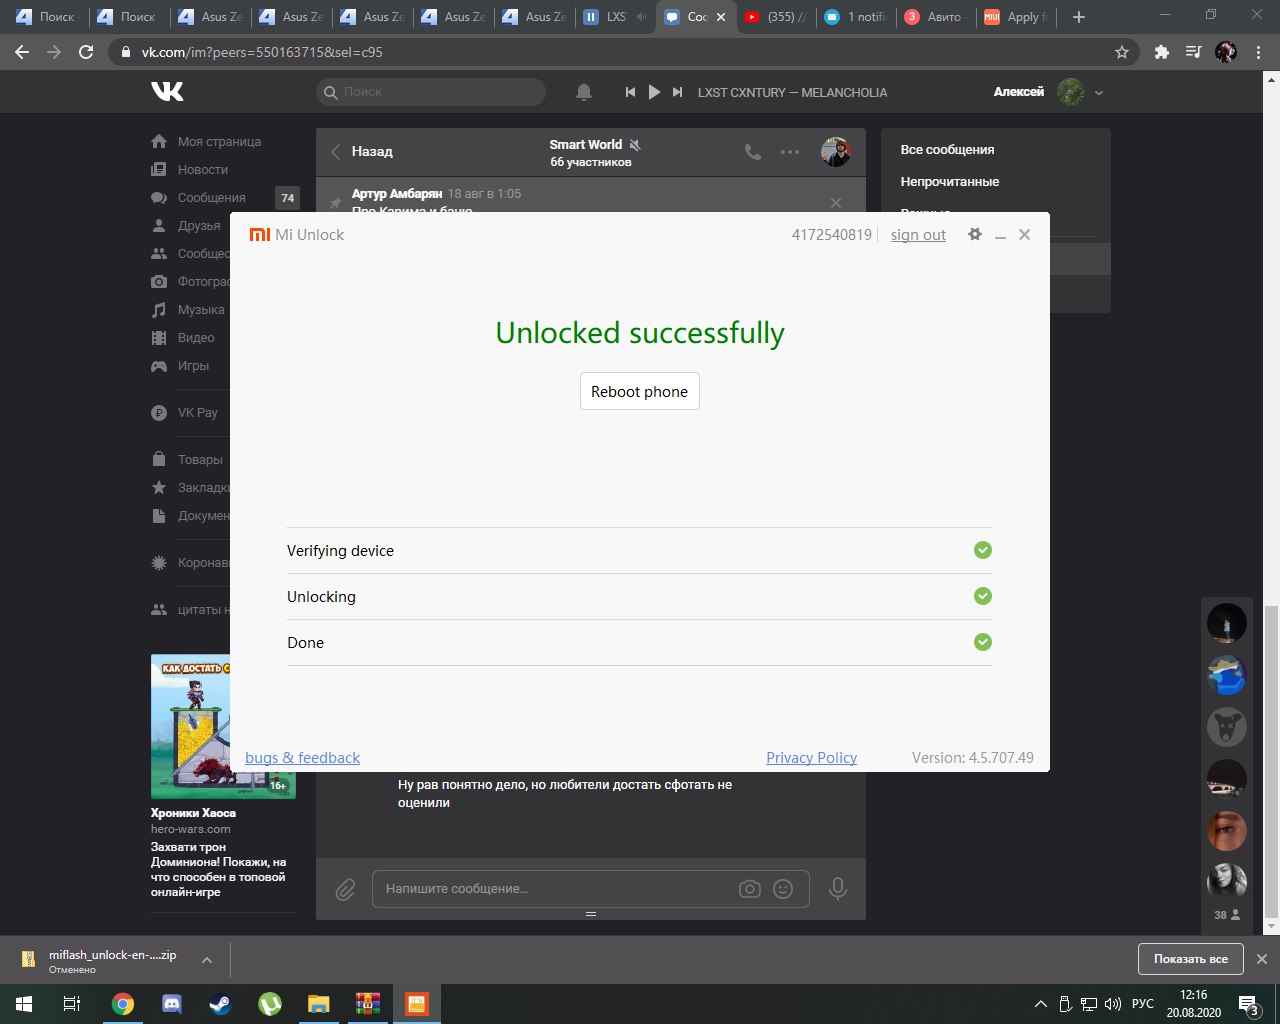Click attach paperclip icon in chat

[345, 888]
